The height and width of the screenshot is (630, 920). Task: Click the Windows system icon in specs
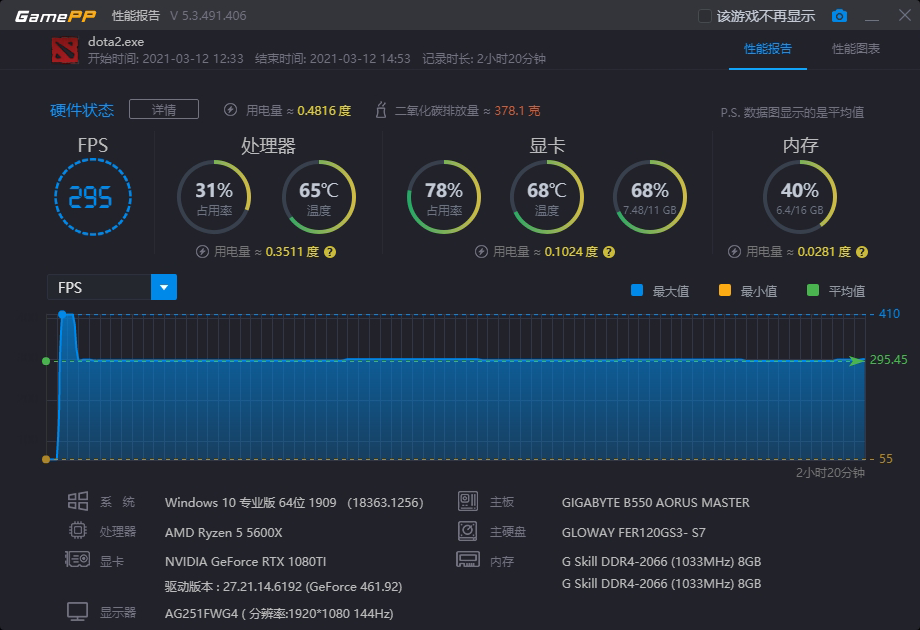(x=77, y=502)
